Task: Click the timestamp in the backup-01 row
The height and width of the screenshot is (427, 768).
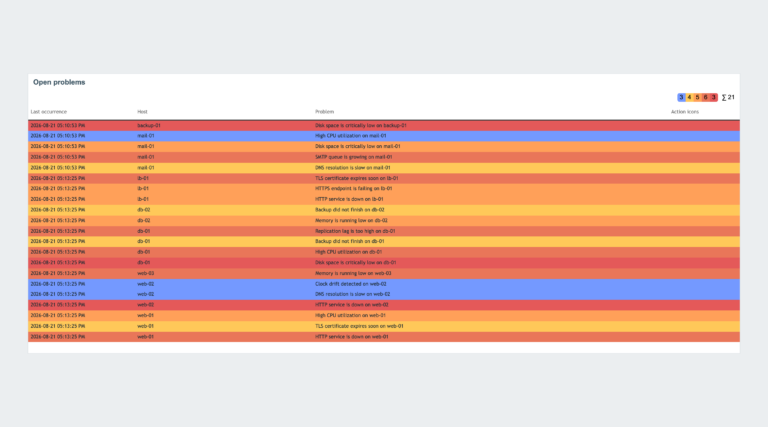Action: [x=58, y=125]
